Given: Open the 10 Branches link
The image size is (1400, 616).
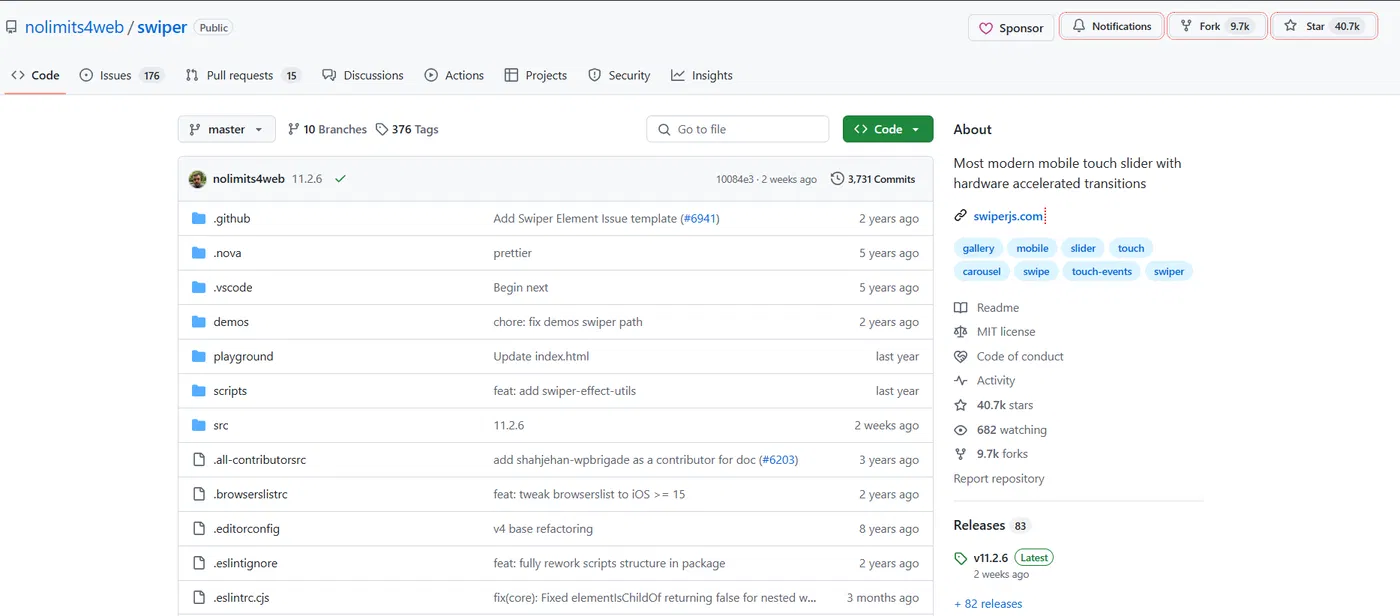Looking at the screenshot, I should pos(327,129).
